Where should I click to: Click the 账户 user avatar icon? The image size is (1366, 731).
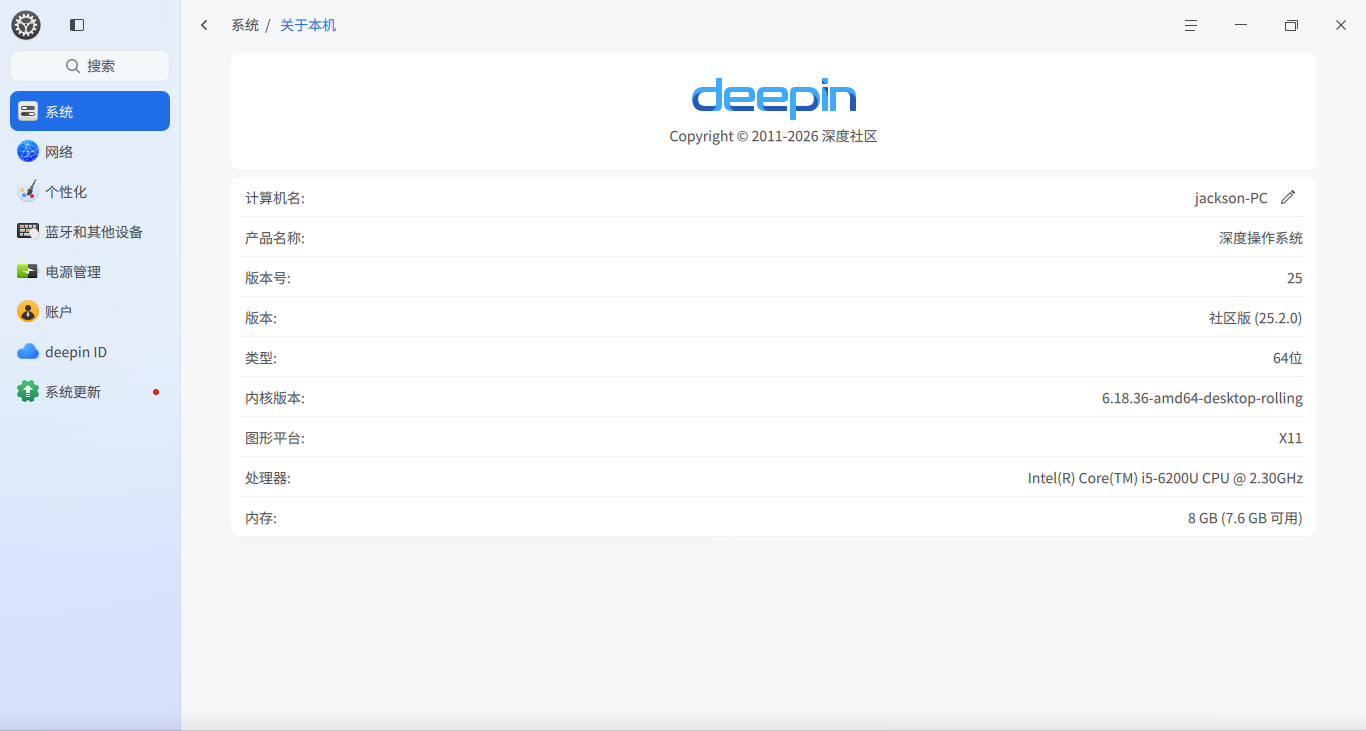click(x=28, y=312)
